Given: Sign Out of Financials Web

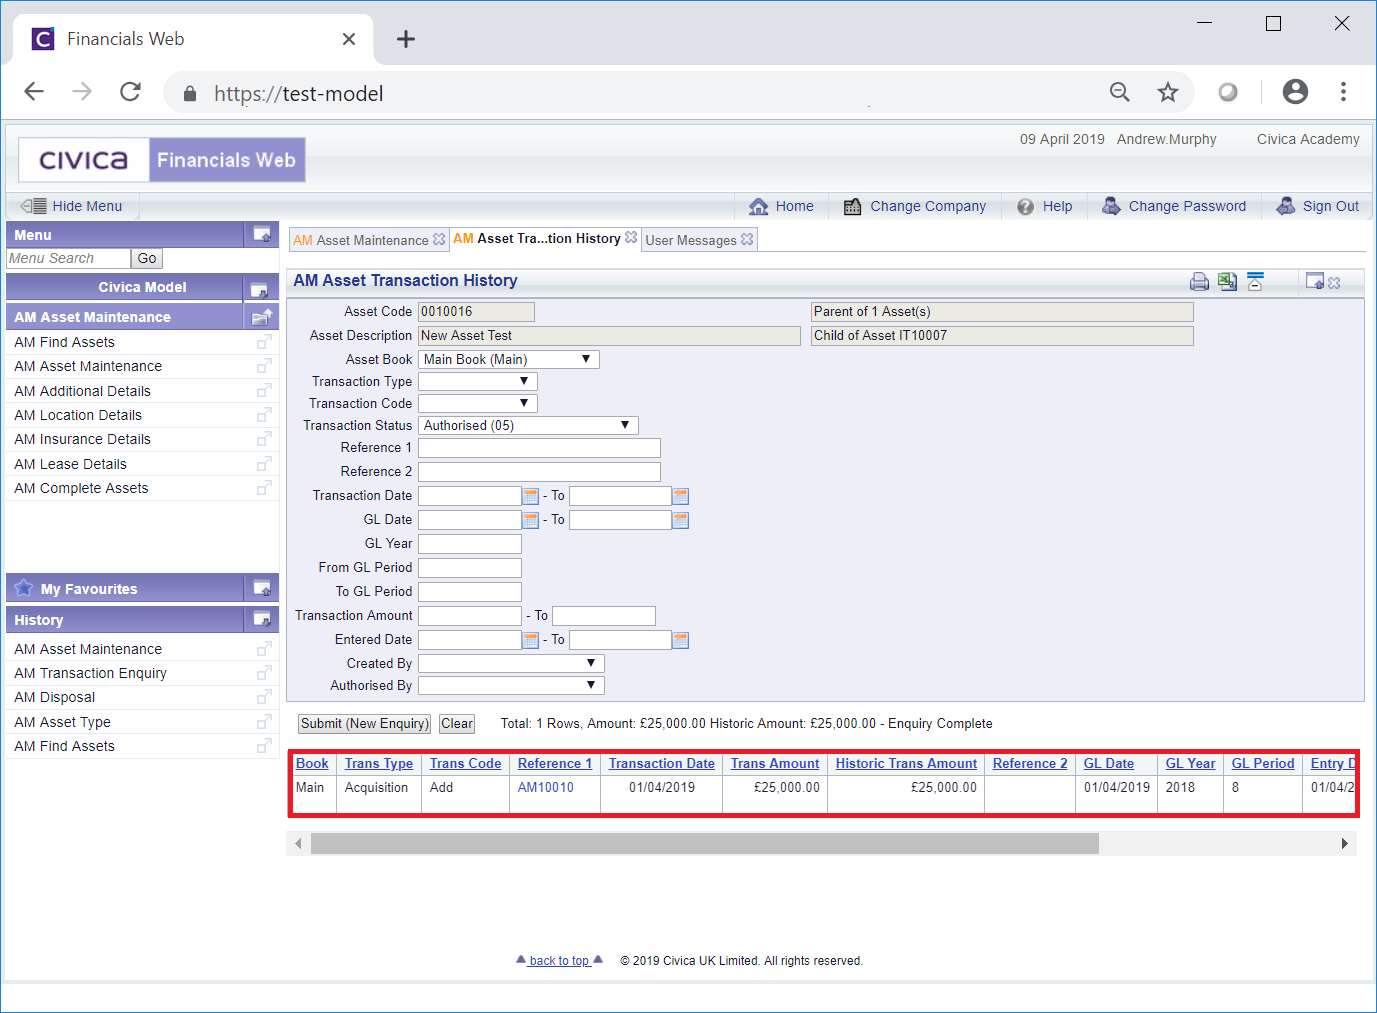Looking at the screenshot, I should coord(1318,206).
